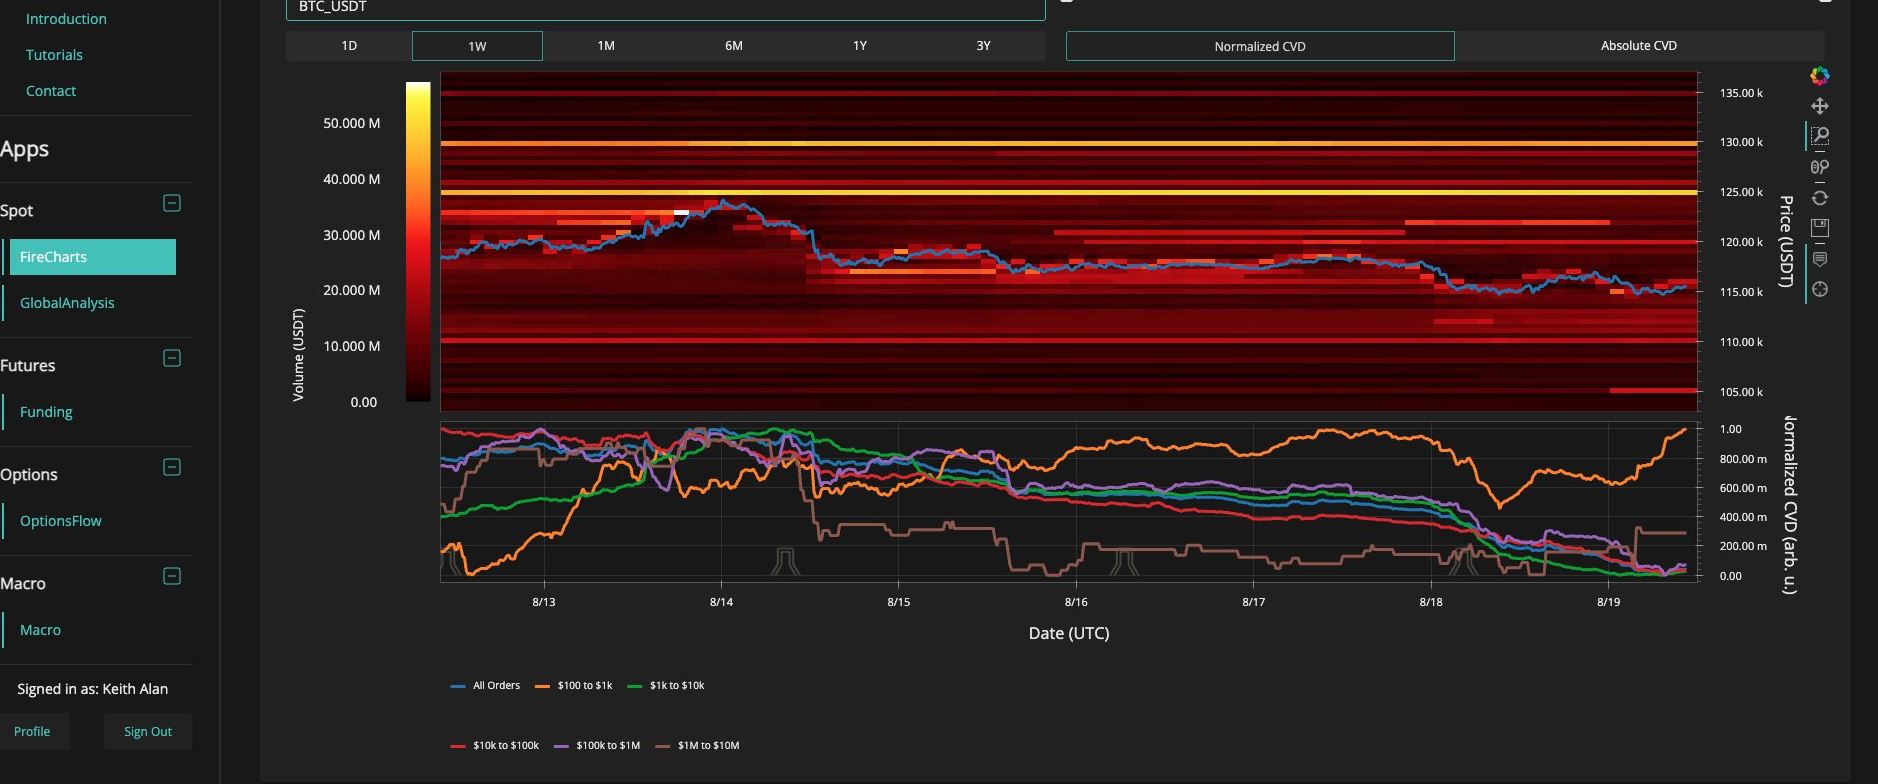Click the Bokeh logo icon in chart toolbar
Screen dimensions: 1878x784
(1820, 76)
